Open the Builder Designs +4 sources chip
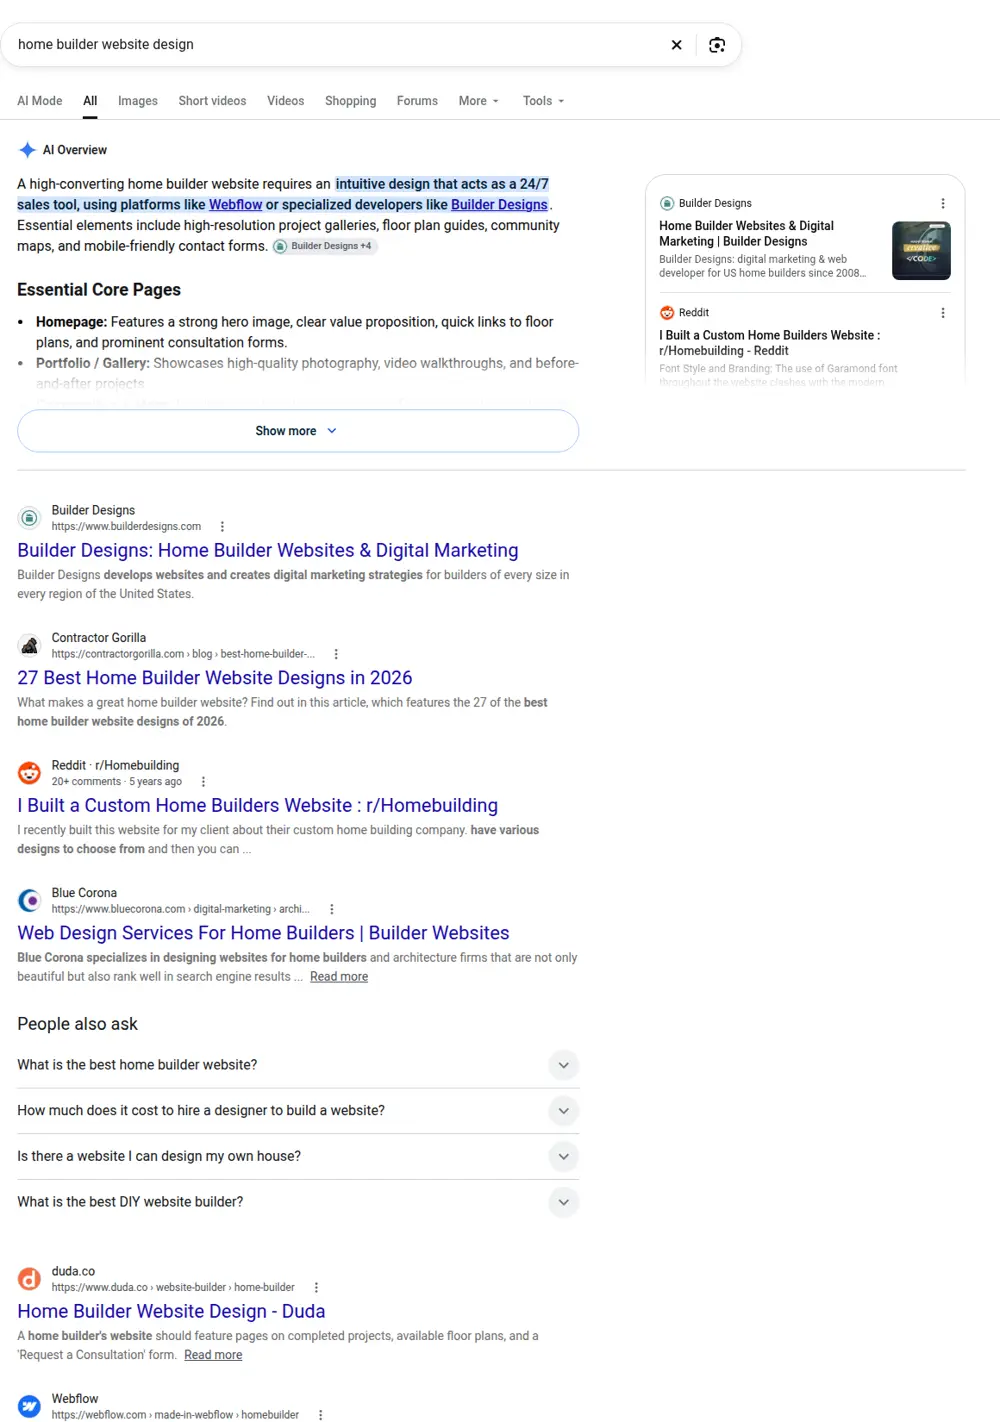 [x=324, y=246]
